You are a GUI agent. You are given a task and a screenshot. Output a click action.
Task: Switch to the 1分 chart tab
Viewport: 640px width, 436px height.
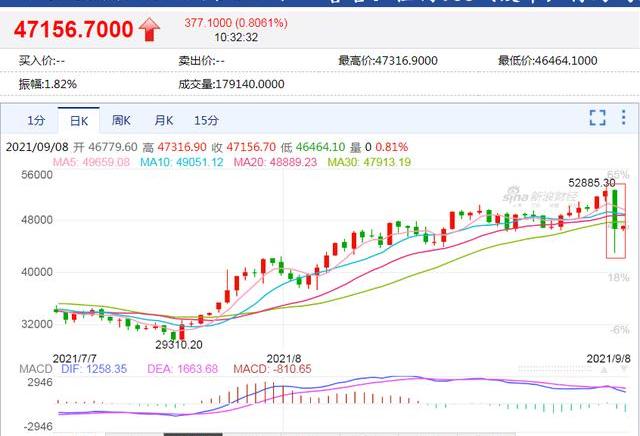[36, 120]
